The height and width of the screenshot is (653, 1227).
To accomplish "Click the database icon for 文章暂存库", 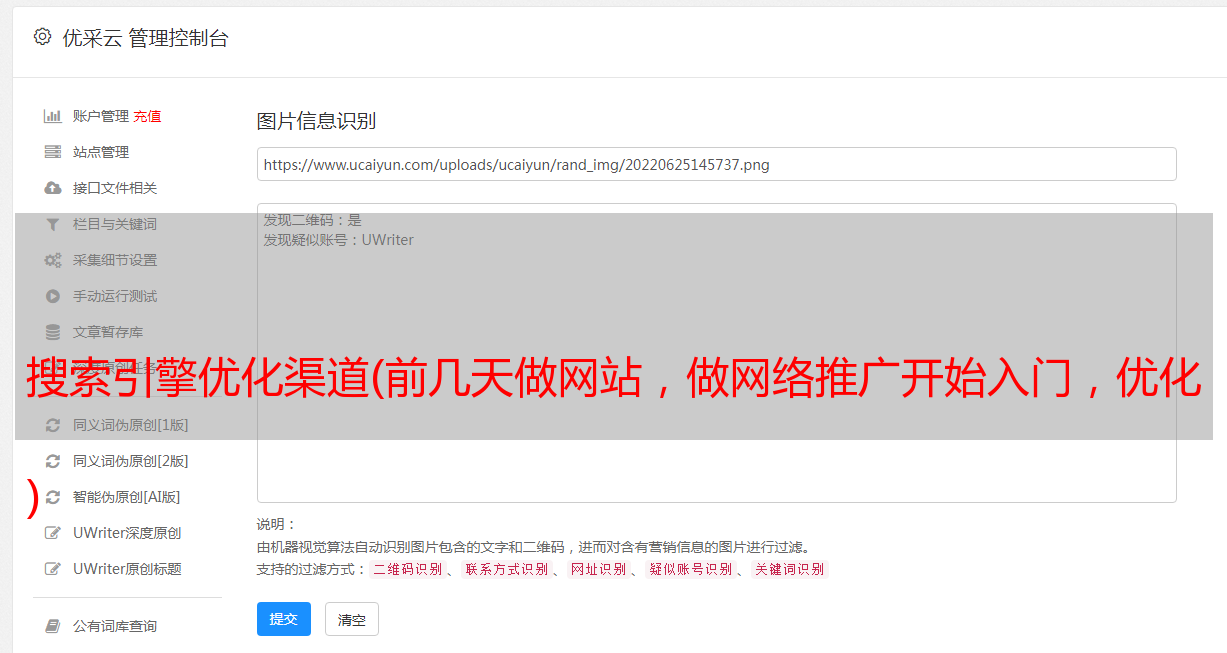I will [53, 332].
